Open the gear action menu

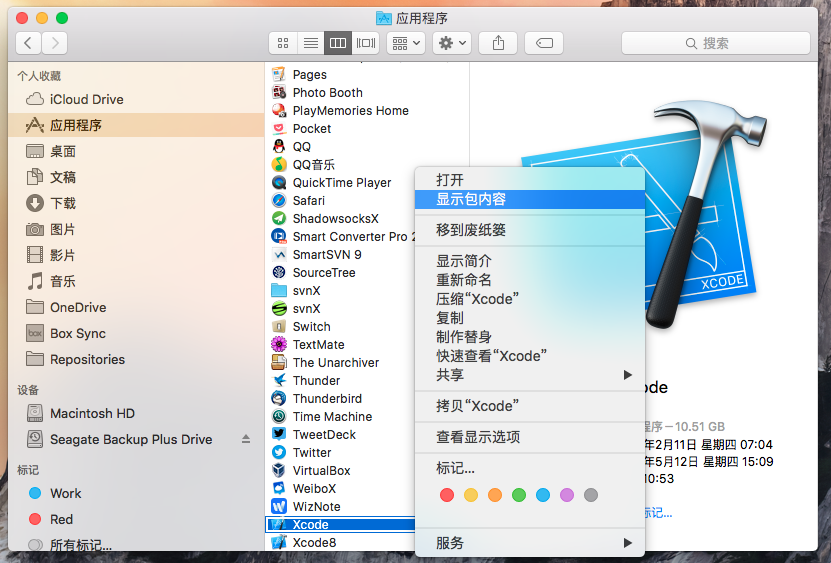[452, 43]
